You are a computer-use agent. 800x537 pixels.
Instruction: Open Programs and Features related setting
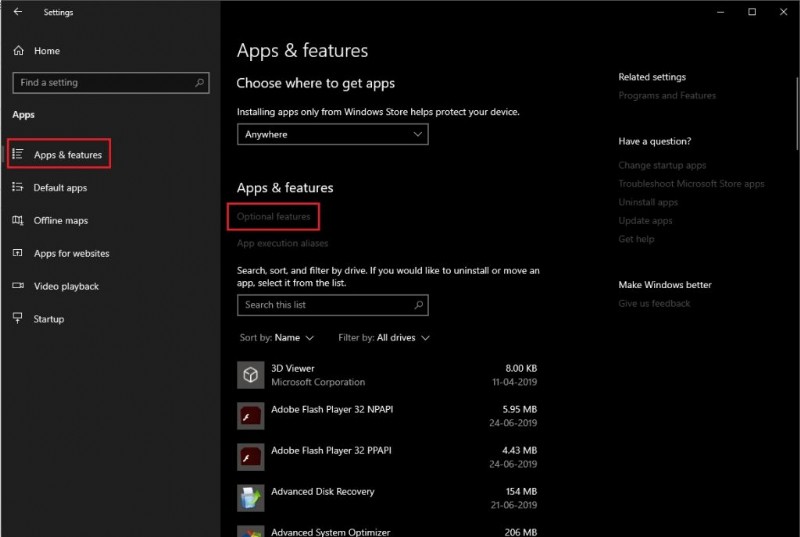tap(667, 96)
